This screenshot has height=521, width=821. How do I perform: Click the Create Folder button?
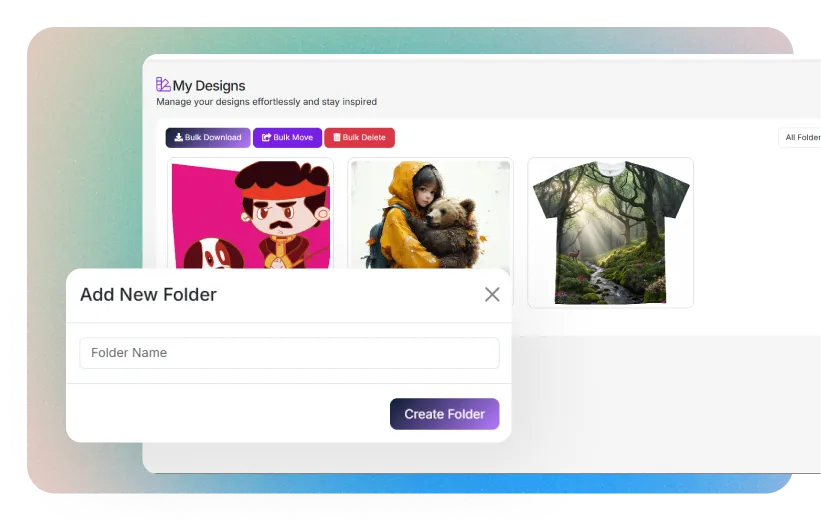[x=444, y=414]
